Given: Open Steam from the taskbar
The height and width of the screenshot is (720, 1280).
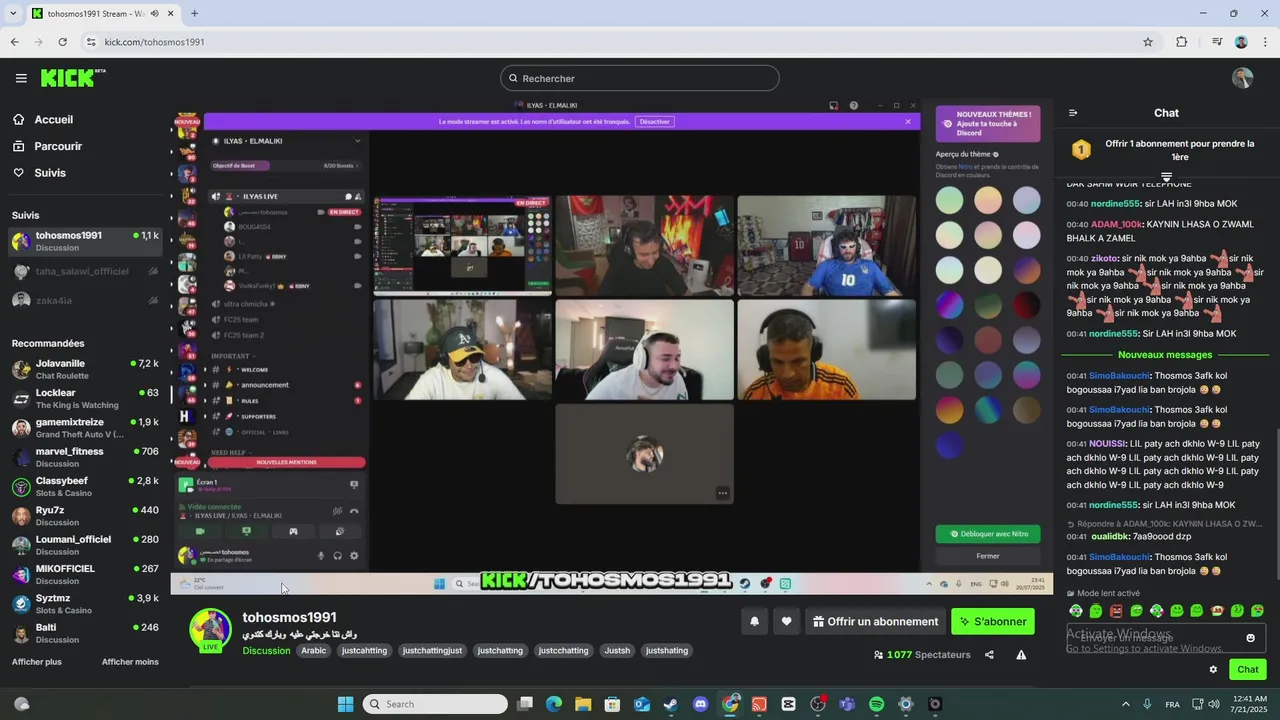Looking at the screenshot, I should click(670, 704).
